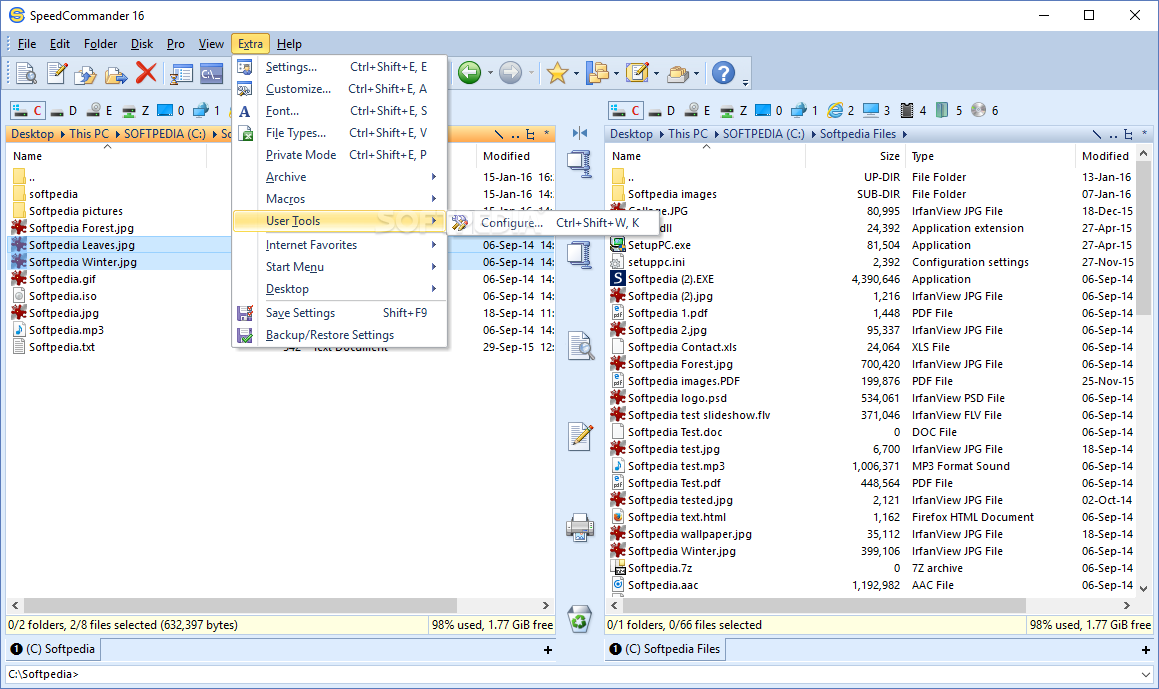This screenshot has width=1159, height=689.
Task: Click the copy files toolbar icon
Action: 86,73
